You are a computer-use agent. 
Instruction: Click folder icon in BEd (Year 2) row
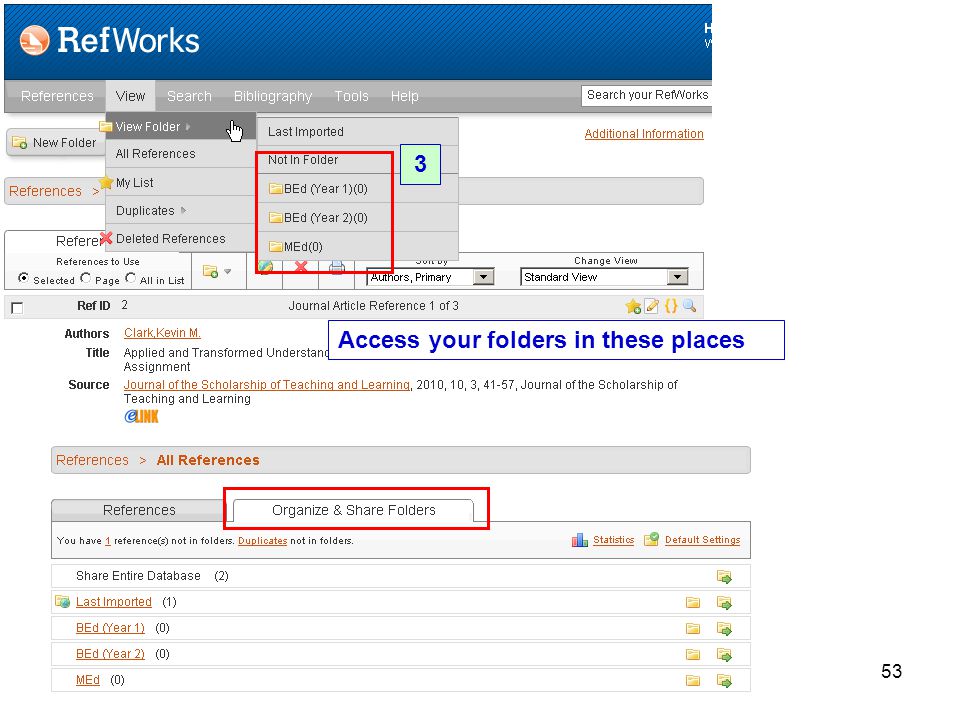[x=693, y=655]
